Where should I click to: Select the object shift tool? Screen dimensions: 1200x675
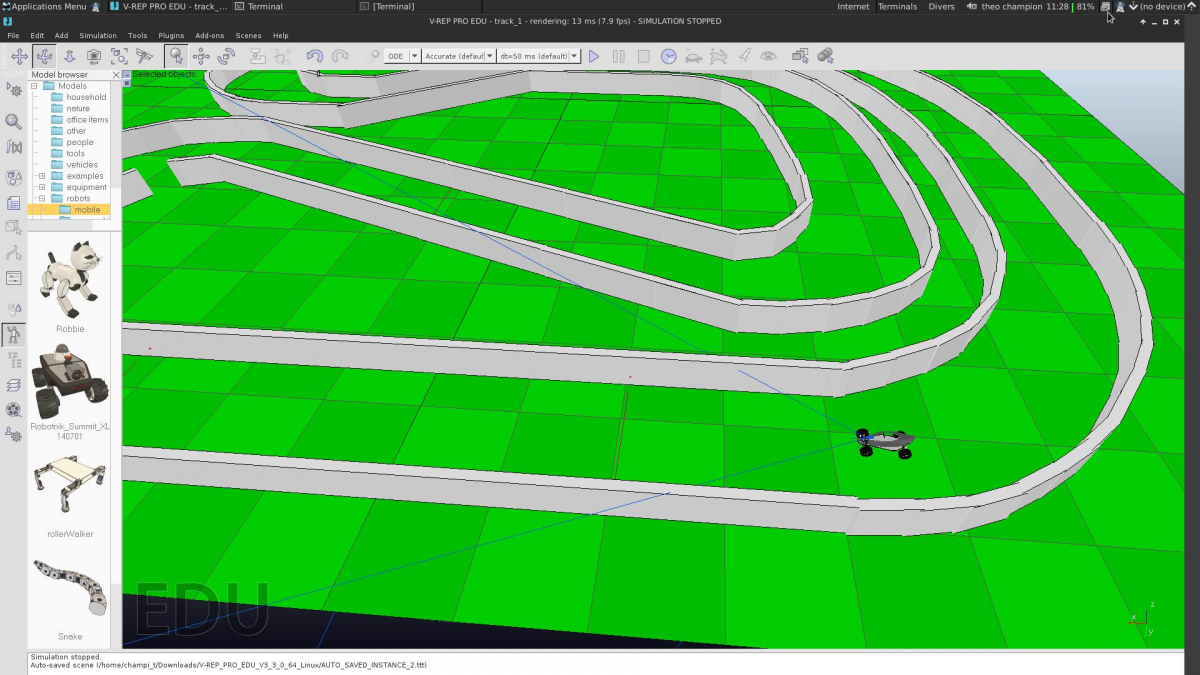tap(201, 57)
